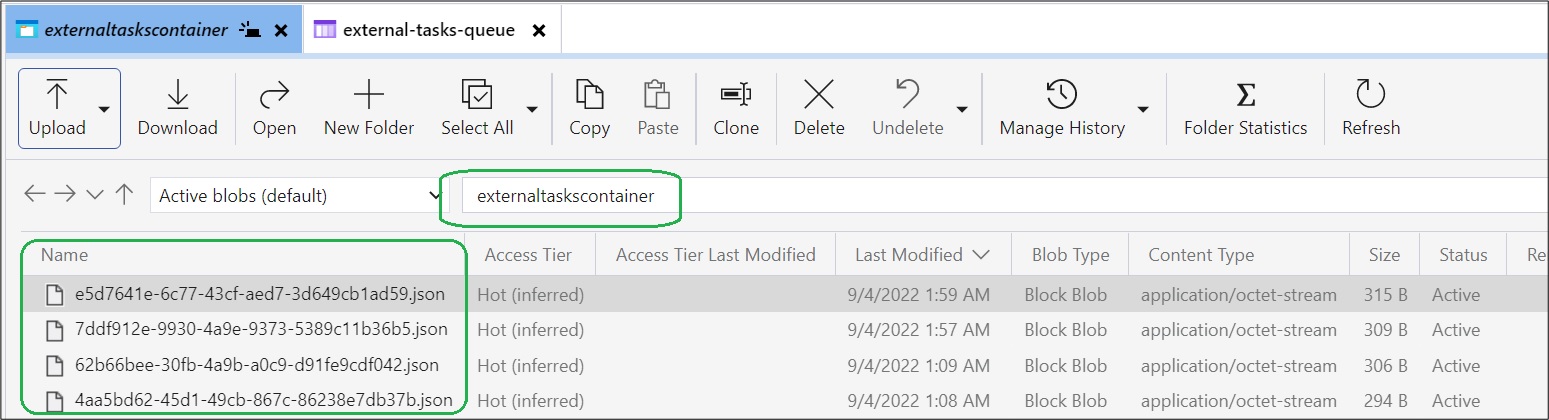Click the Copy icon
The width and height of the screenshot is (1549, 420).
click(x=589, y=96)
